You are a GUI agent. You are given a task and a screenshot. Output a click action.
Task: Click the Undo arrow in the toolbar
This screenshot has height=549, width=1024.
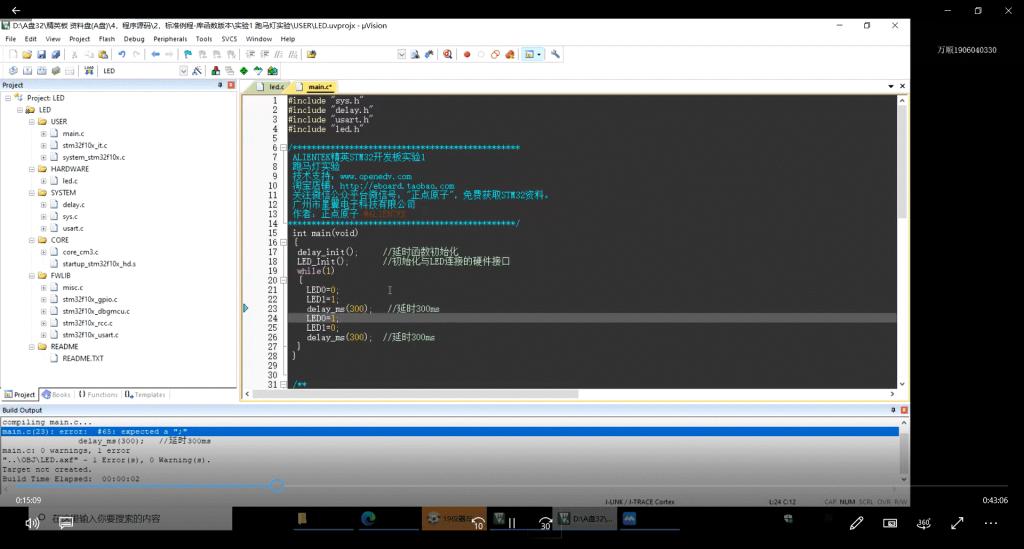tap(121, 54)
